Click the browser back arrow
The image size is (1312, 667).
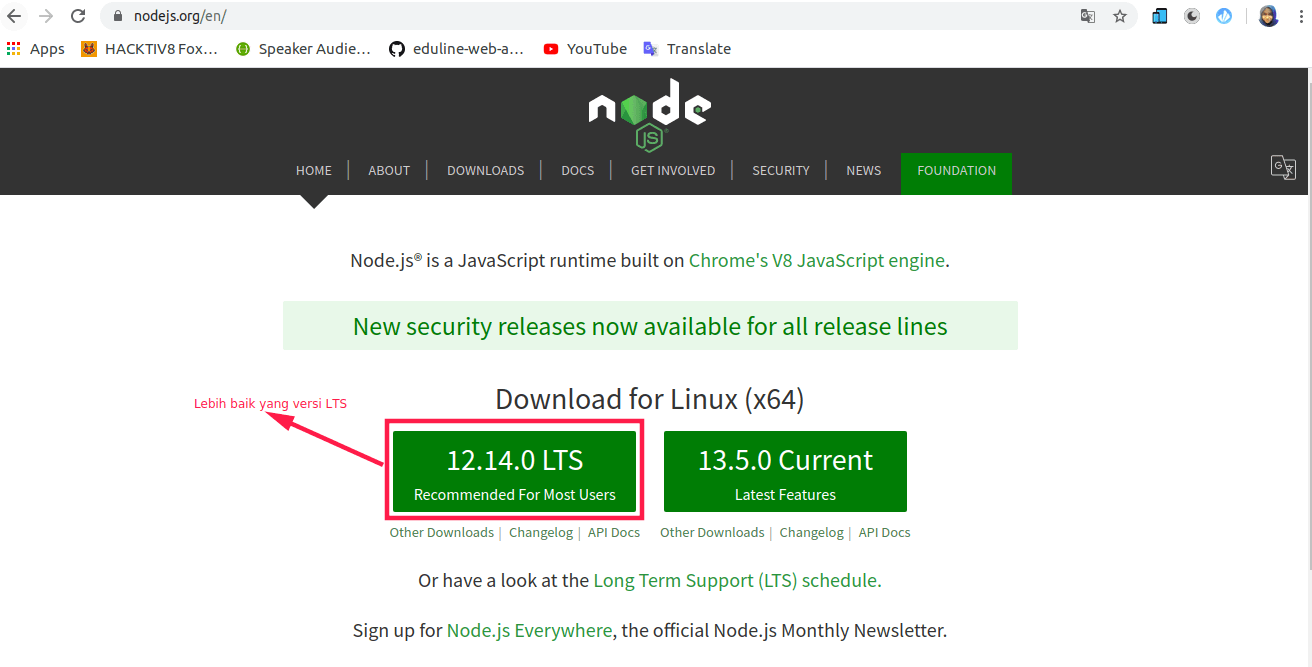pos(14,16)
